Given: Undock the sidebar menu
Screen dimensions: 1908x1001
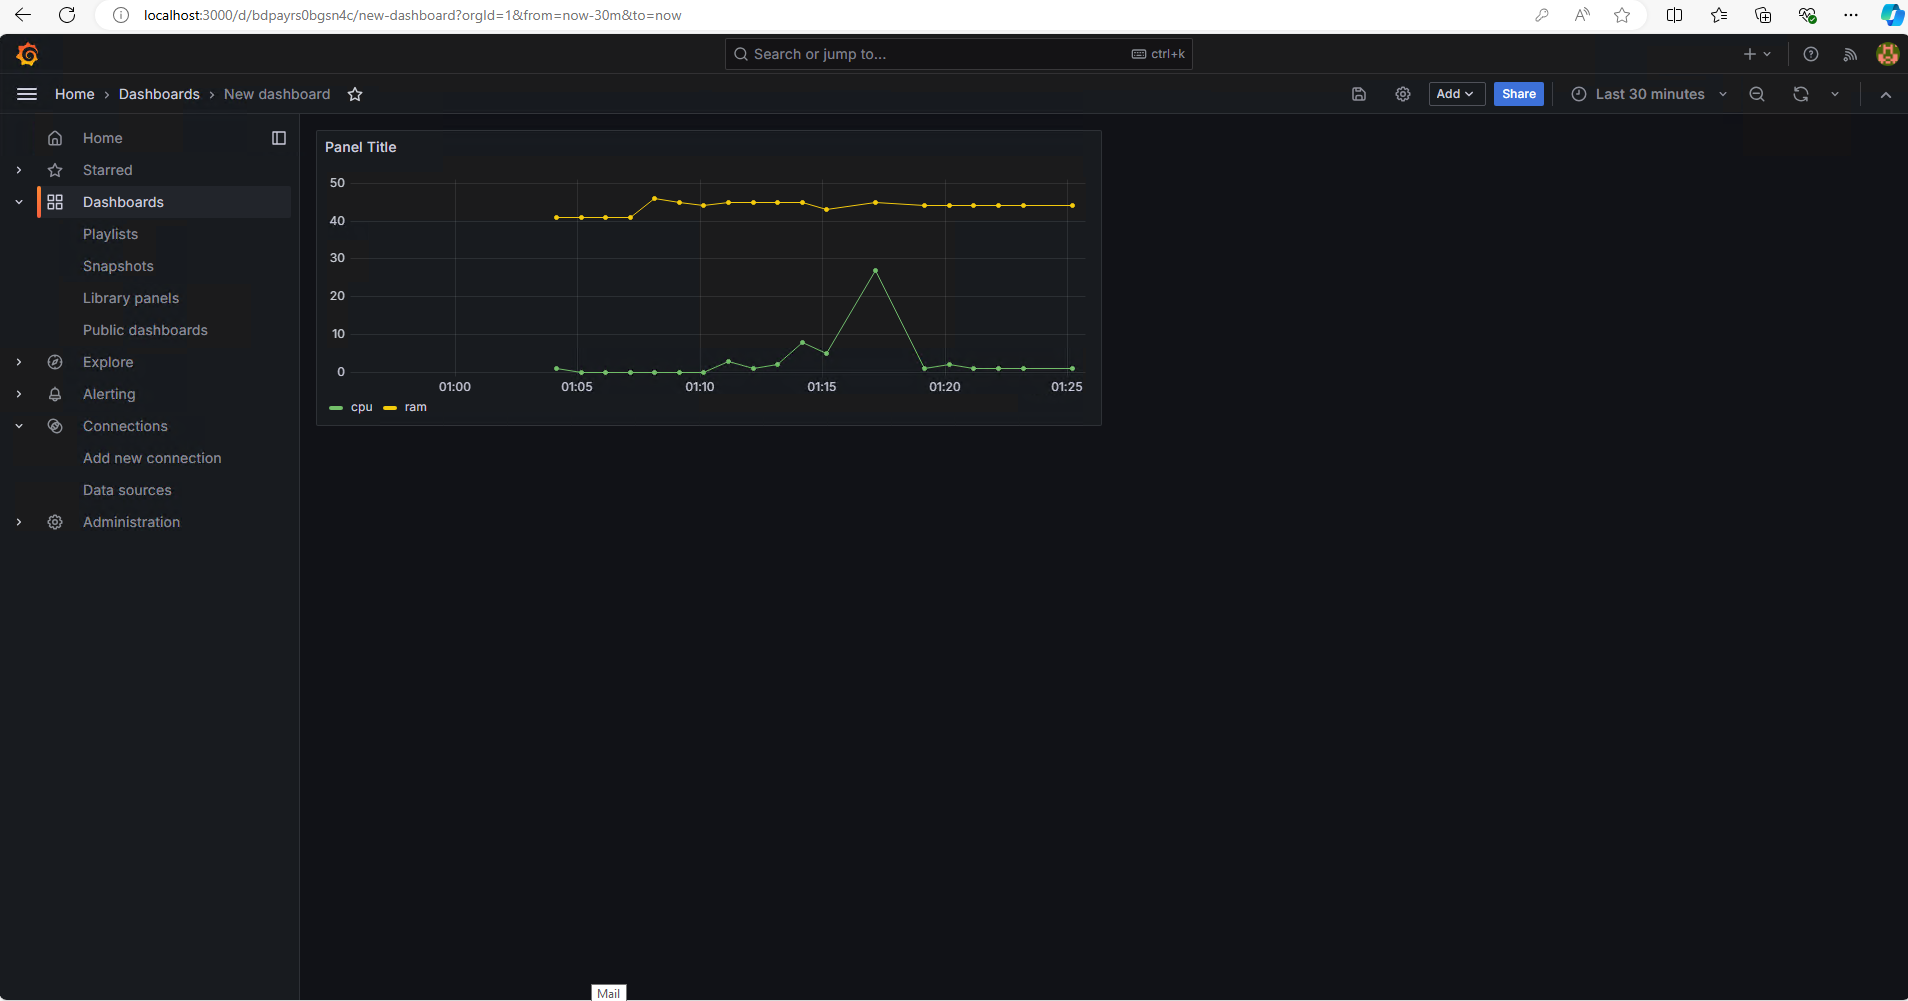Looking at the screenshot, I should tap(279, 138).
